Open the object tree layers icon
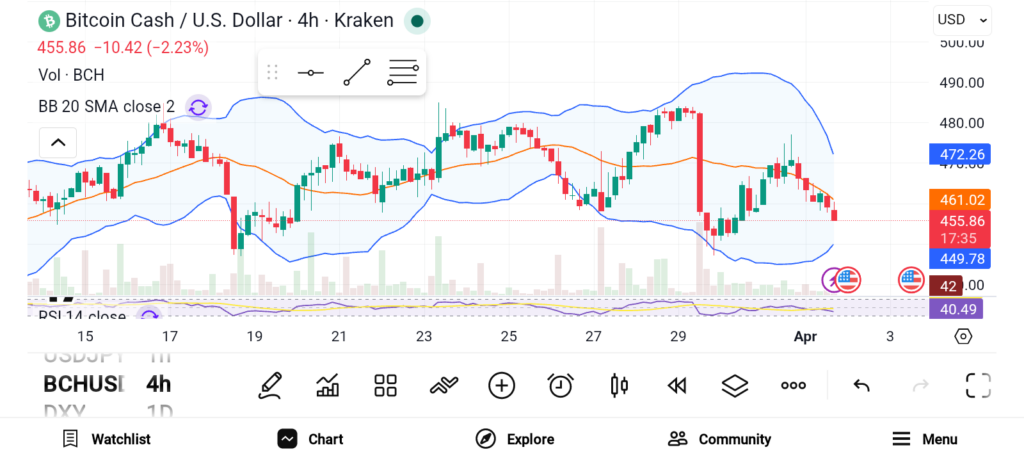This screenshot has height=461, width=1024. 735,385
